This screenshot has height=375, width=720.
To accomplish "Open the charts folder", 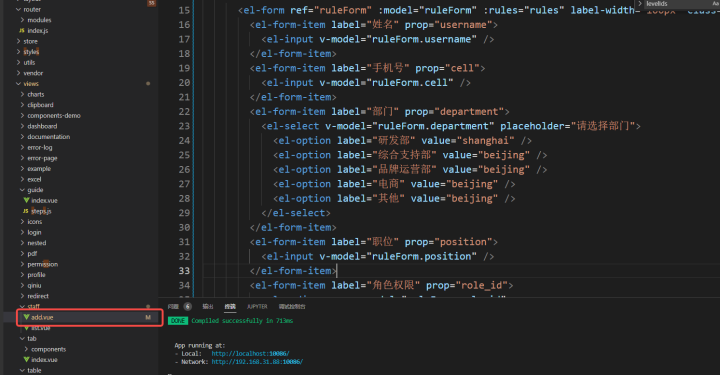I will click(36, 95).
